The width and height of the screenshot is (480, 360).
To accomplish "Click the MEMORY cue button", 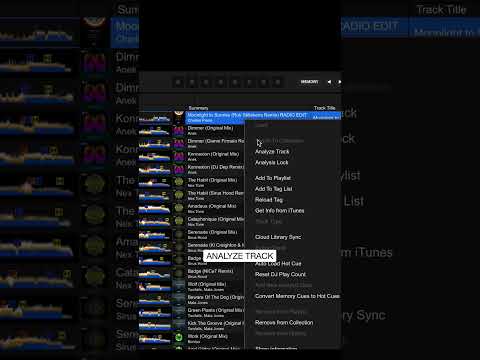I will 309,82.
